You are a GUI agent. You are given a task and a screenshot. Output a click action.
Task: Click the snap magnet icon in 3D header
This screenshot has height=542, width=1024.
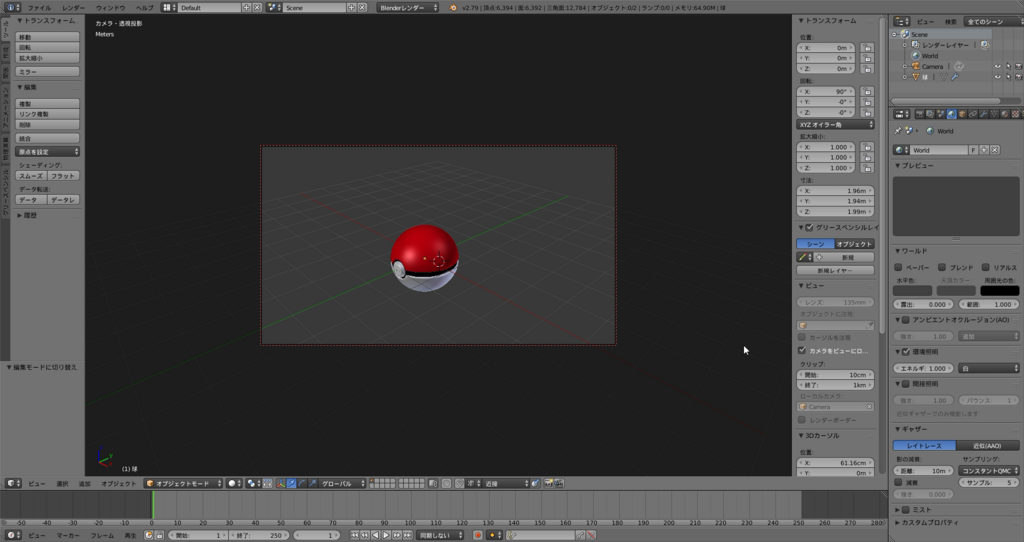pos(458,483)
